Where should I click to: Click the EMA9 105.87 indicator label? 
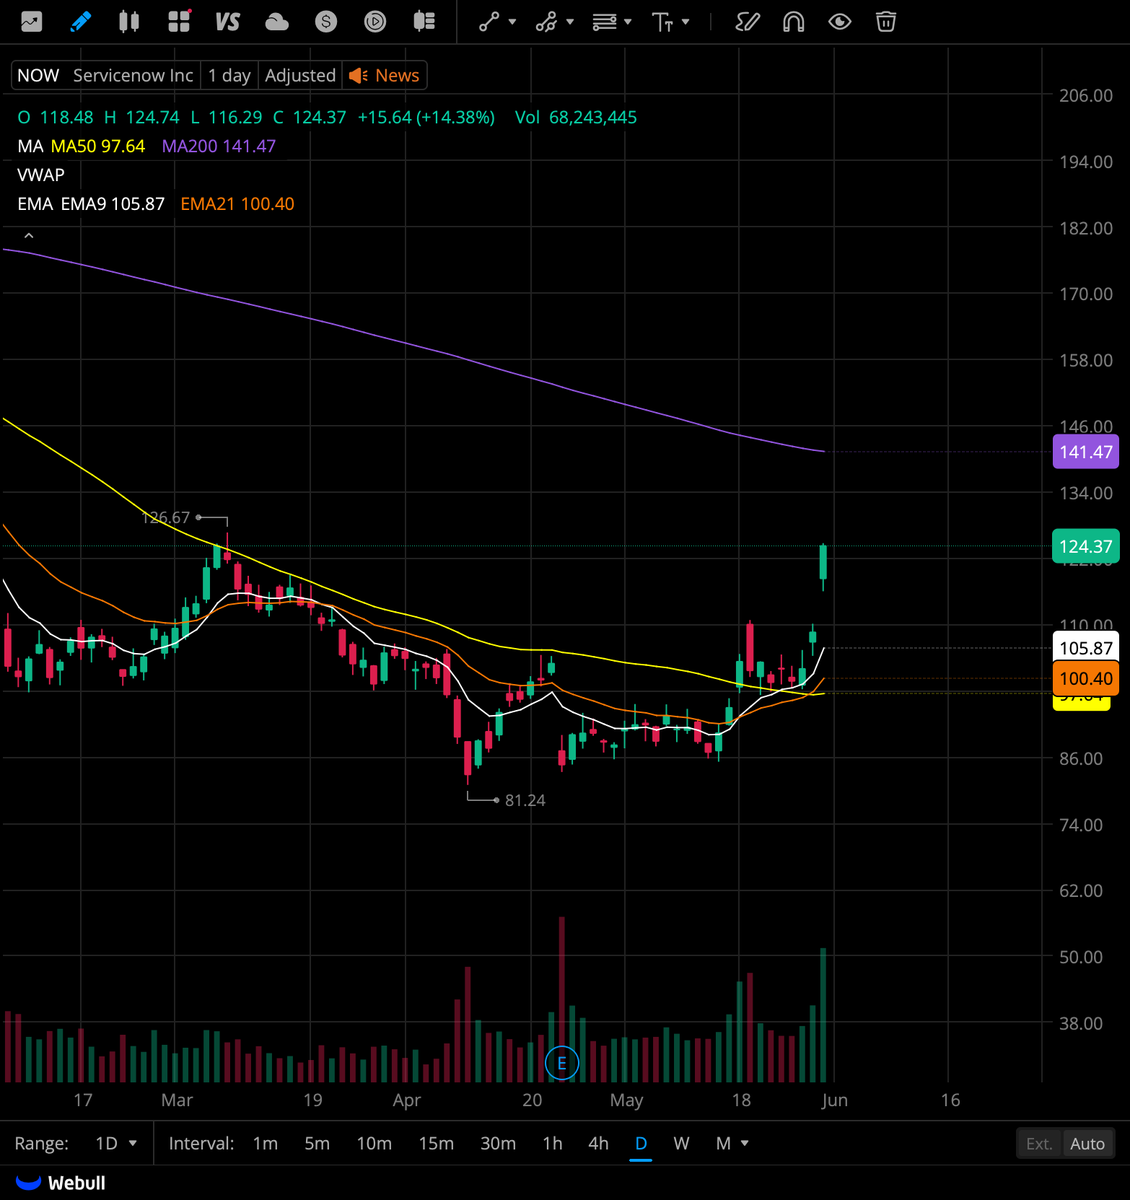[113, 204]
